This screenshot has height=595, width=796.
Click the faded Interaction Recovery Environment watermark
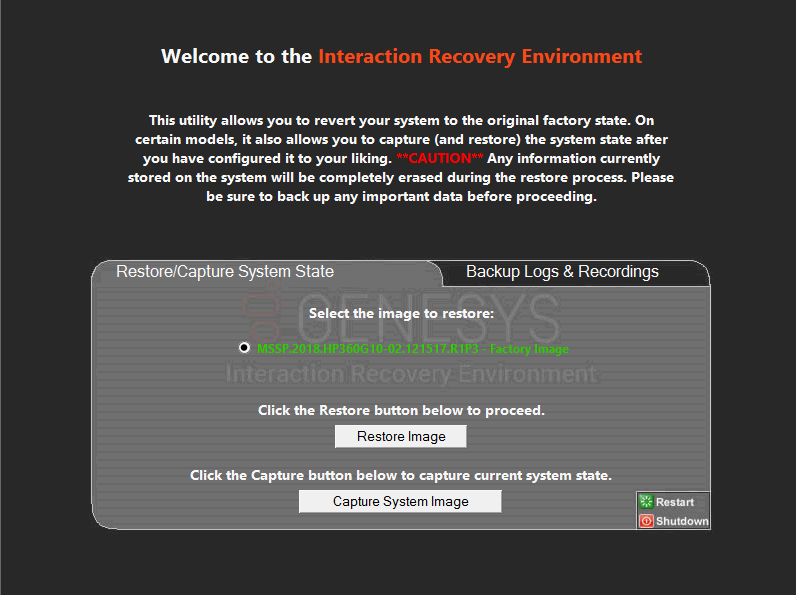[x=411, y=375]
